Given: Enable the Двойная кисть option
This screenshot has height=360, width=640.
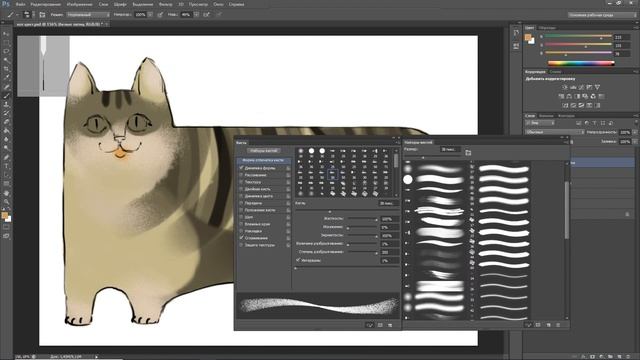Looking at the screenshot, I should pyautogui.click(x=241, y=189).
